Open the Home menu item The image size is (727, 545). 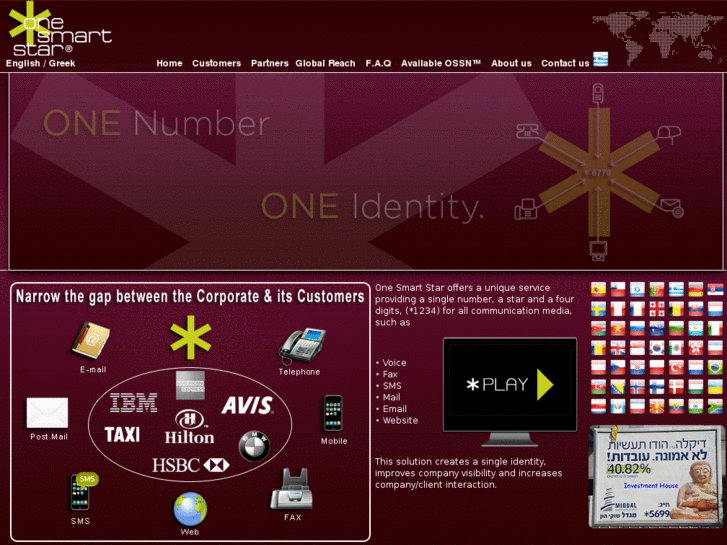tap(169, 63)
